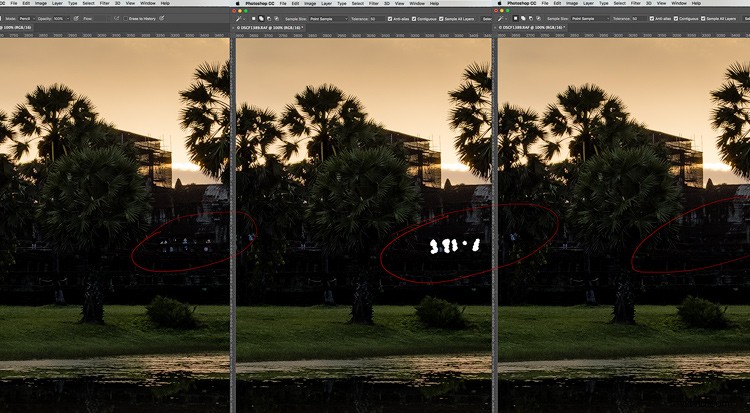Open Select menu in middle window
This screenshot has width=750, height=413.
point(358,3)
